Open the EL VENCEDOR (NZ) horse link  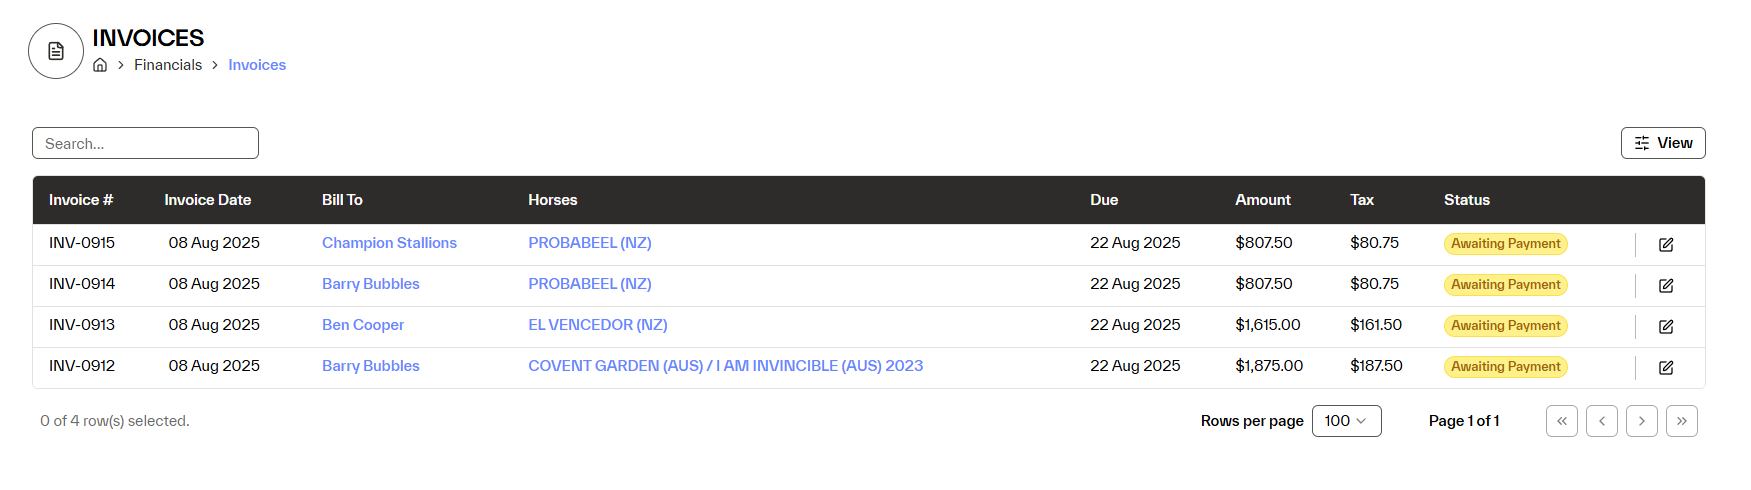pos(598,325)
